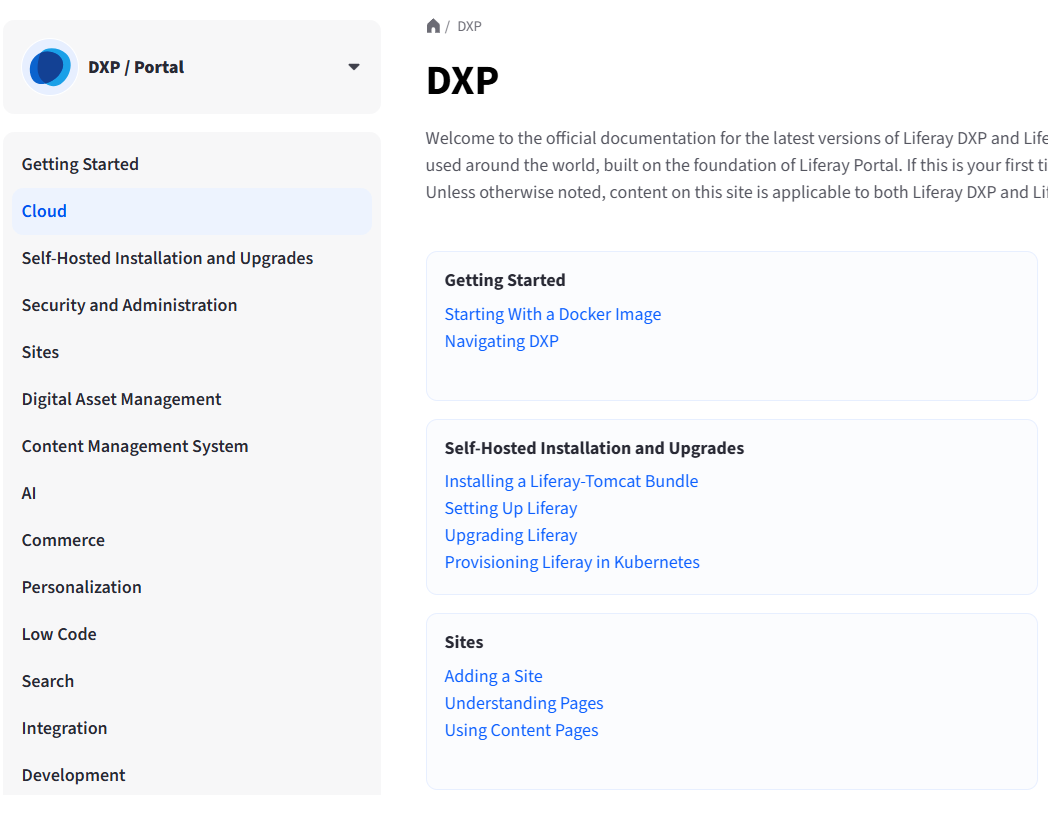Screen dimensions: 1048x834
Task: Open Starting With a Docker Image
Action: coord(553,314)
